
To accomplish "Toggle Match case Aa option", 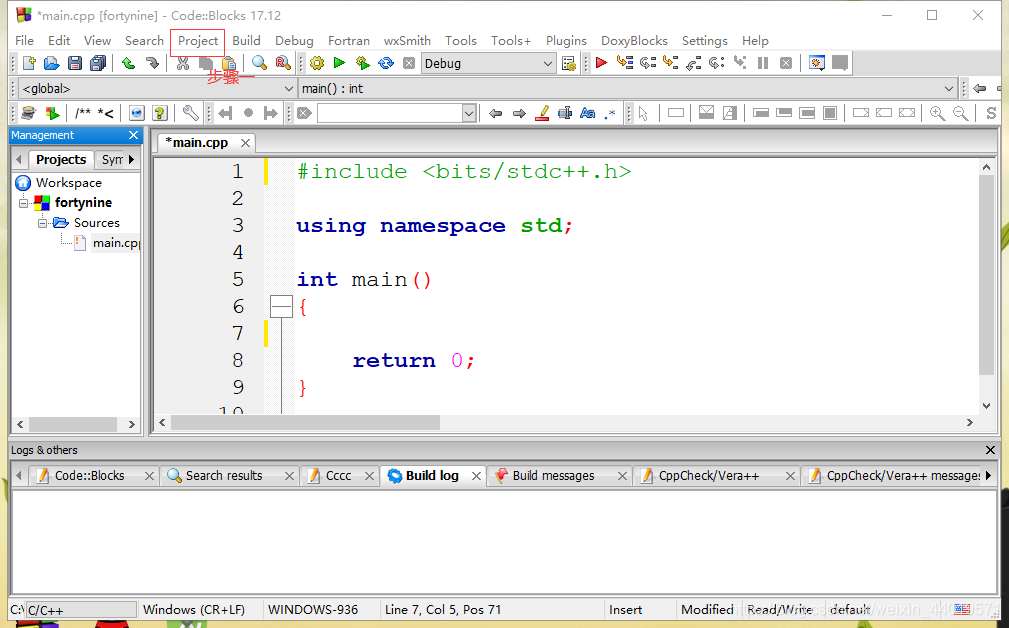I will point(587,113).
